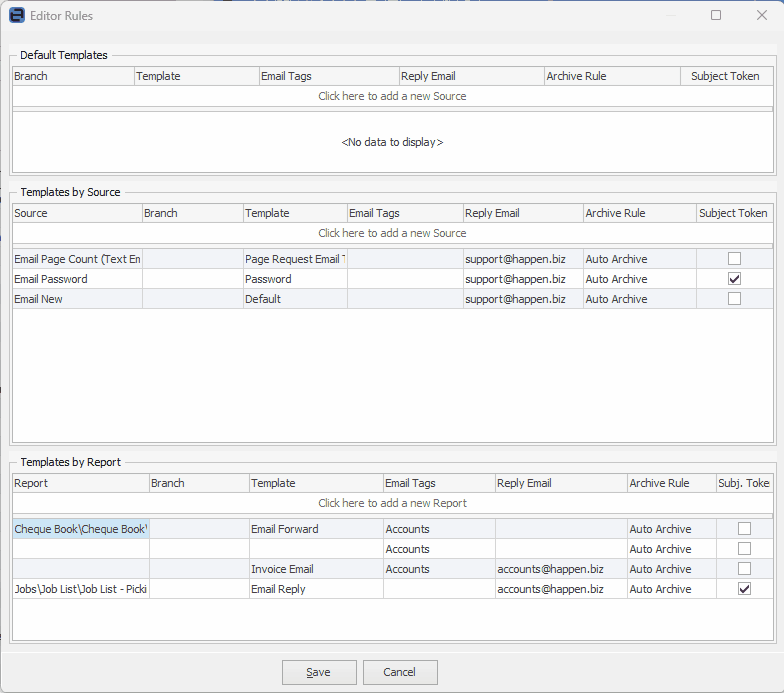Add a new Source in Templates by Source
The image size is (784, 693).
[x=392, y=233]
